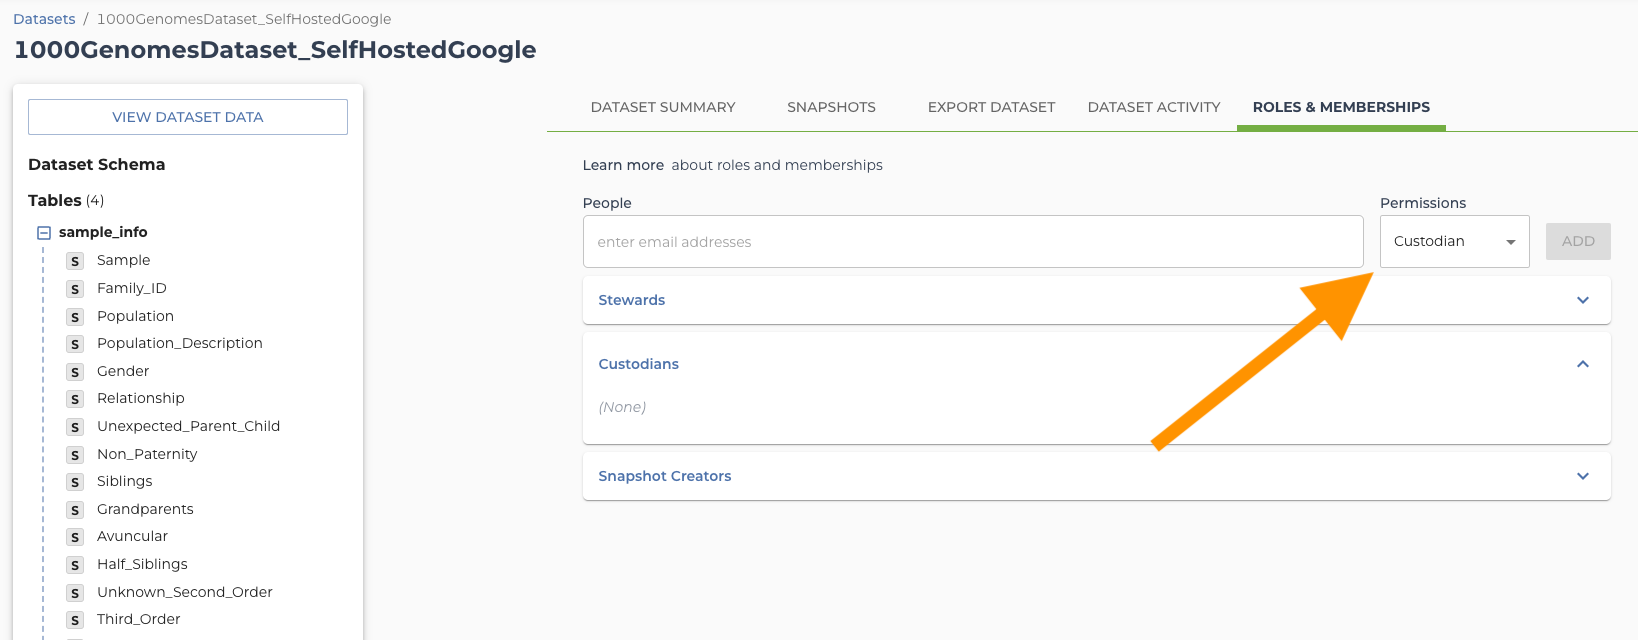Open the Snapshots tab
1638x640 pixels.
coord(831,107)
